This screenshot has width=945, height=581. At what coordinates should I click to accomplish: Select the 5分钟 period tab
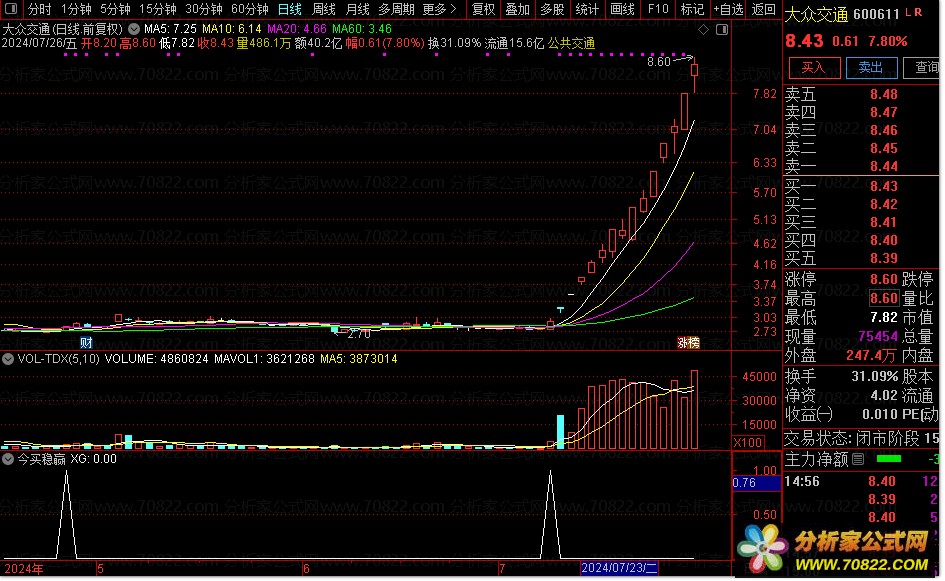point(115,9)
